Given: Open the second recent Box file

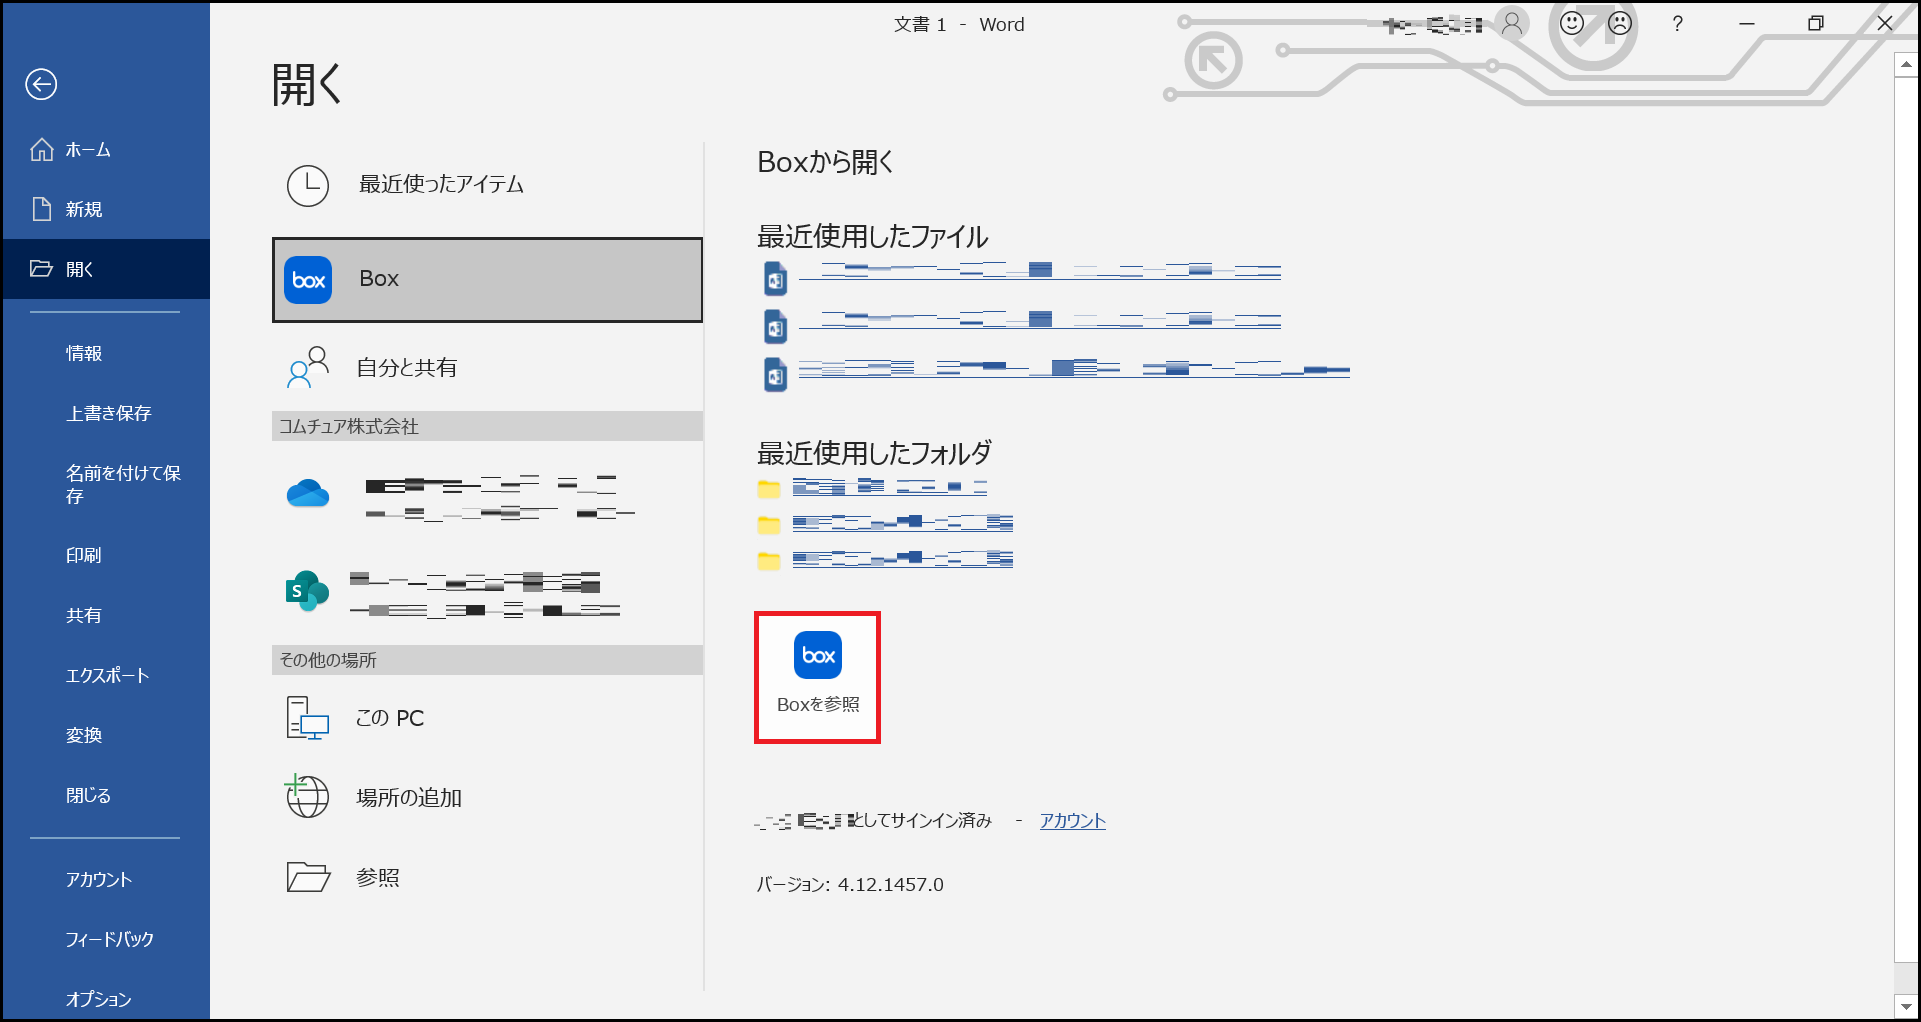Looking at the screenshot, I should point(1040,320).
